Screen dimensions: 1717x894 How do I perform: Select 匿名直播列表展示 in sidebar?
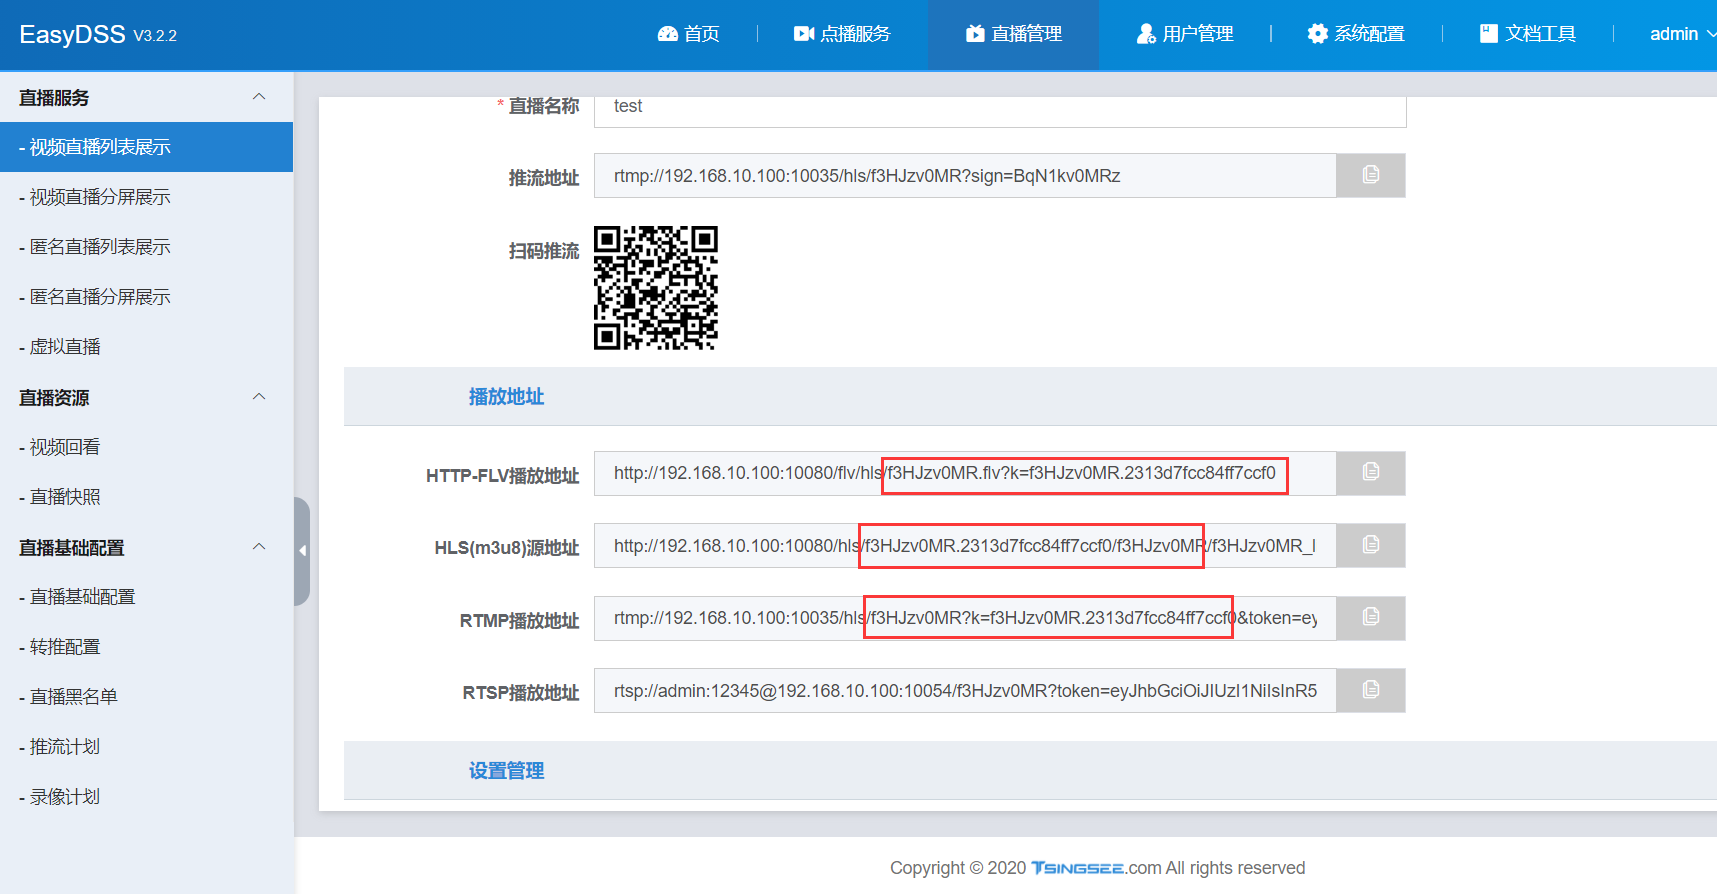(x=146, y=247)
